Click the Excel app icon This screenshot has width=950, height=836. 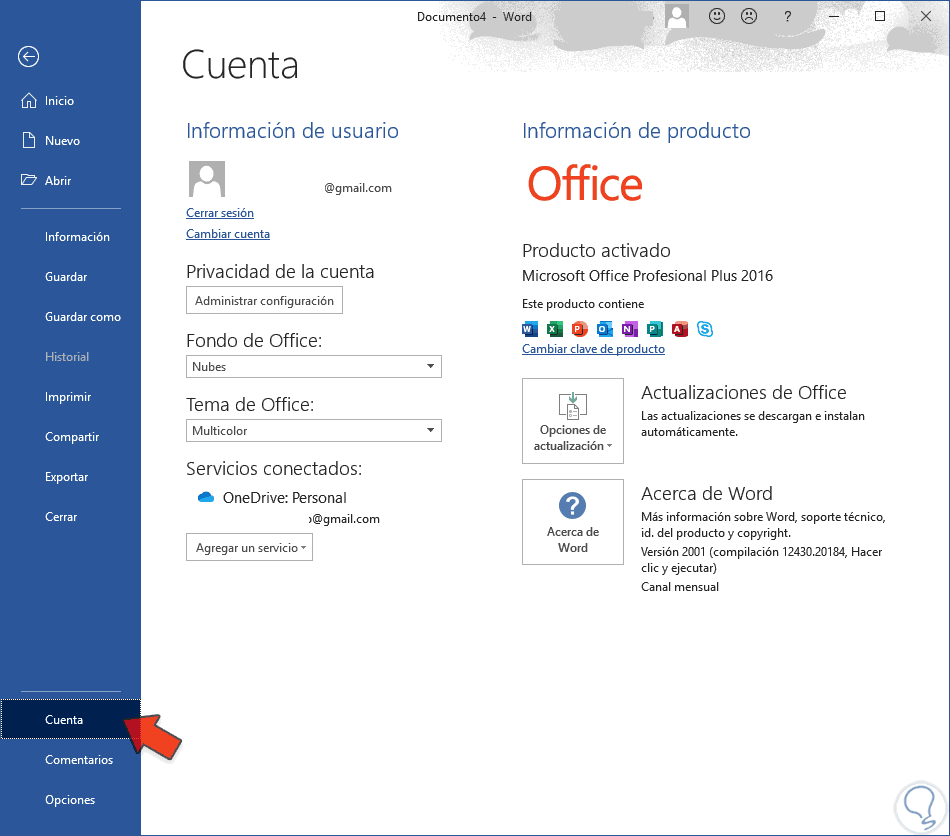tap(554, 329)
